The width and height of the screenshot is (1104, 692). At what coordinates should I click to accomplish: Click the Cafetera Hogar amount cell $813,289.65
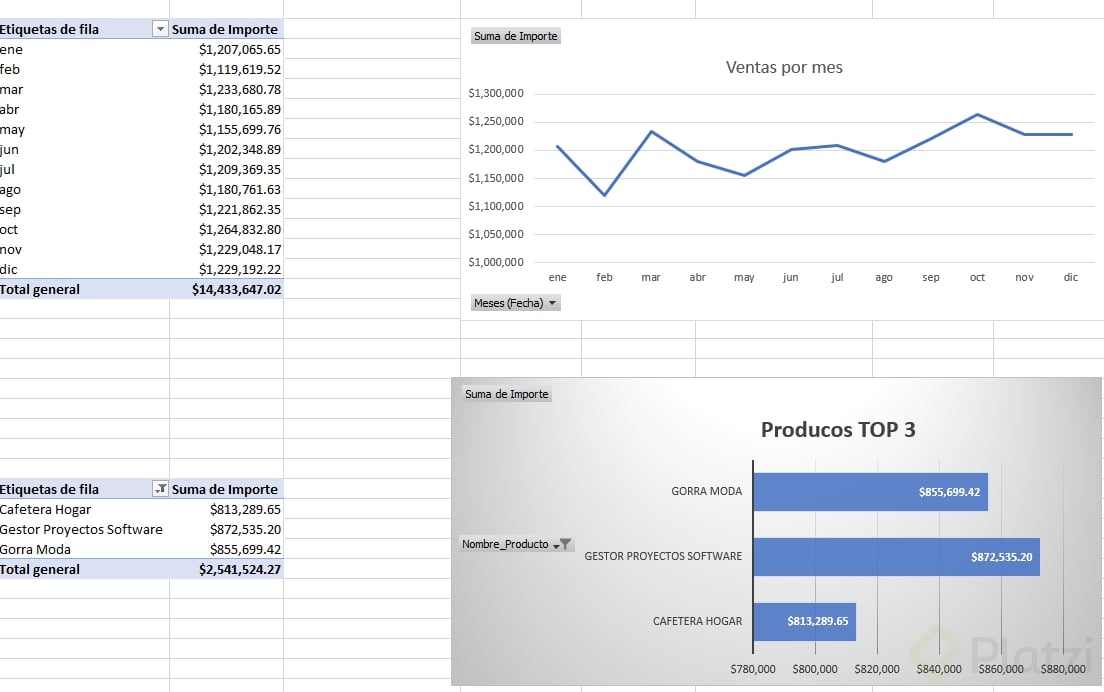[x=245, y=509]
